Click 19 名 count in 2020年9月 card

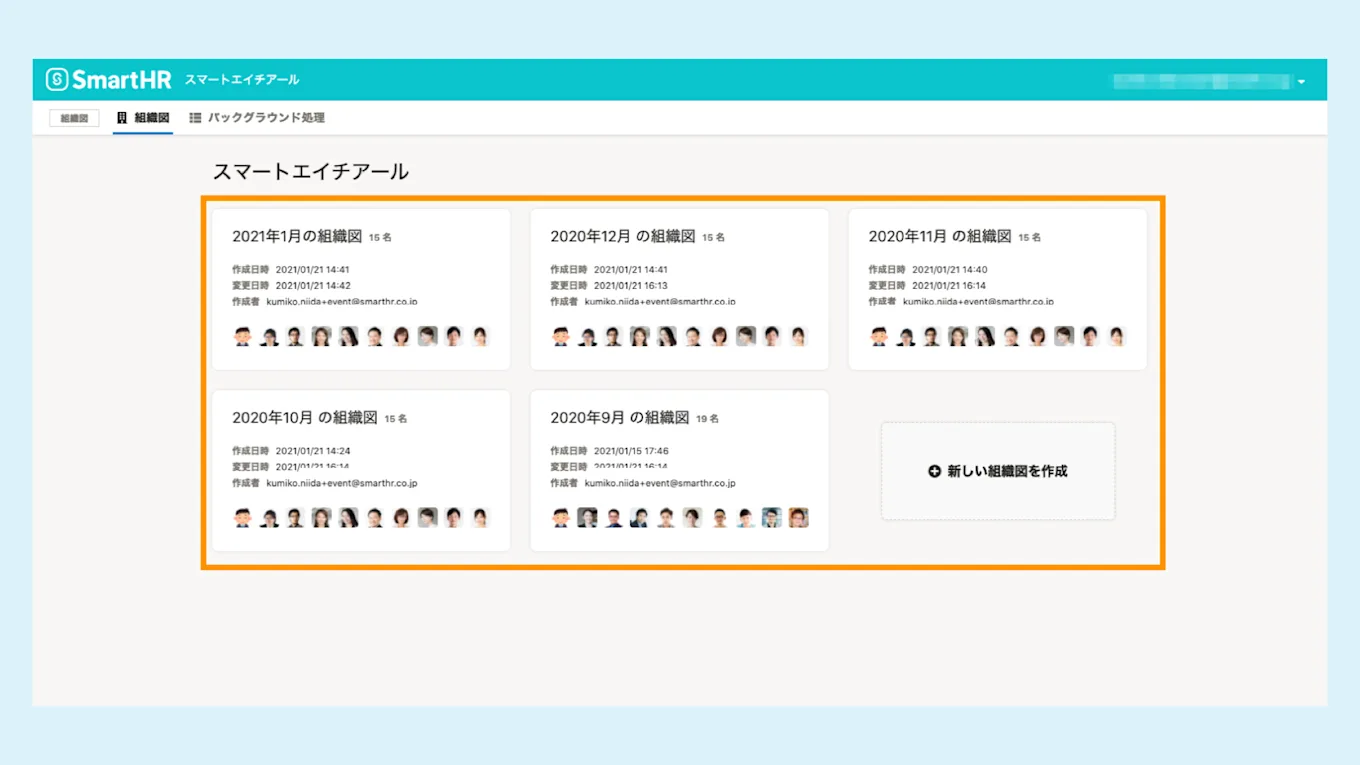click(707, 419)
